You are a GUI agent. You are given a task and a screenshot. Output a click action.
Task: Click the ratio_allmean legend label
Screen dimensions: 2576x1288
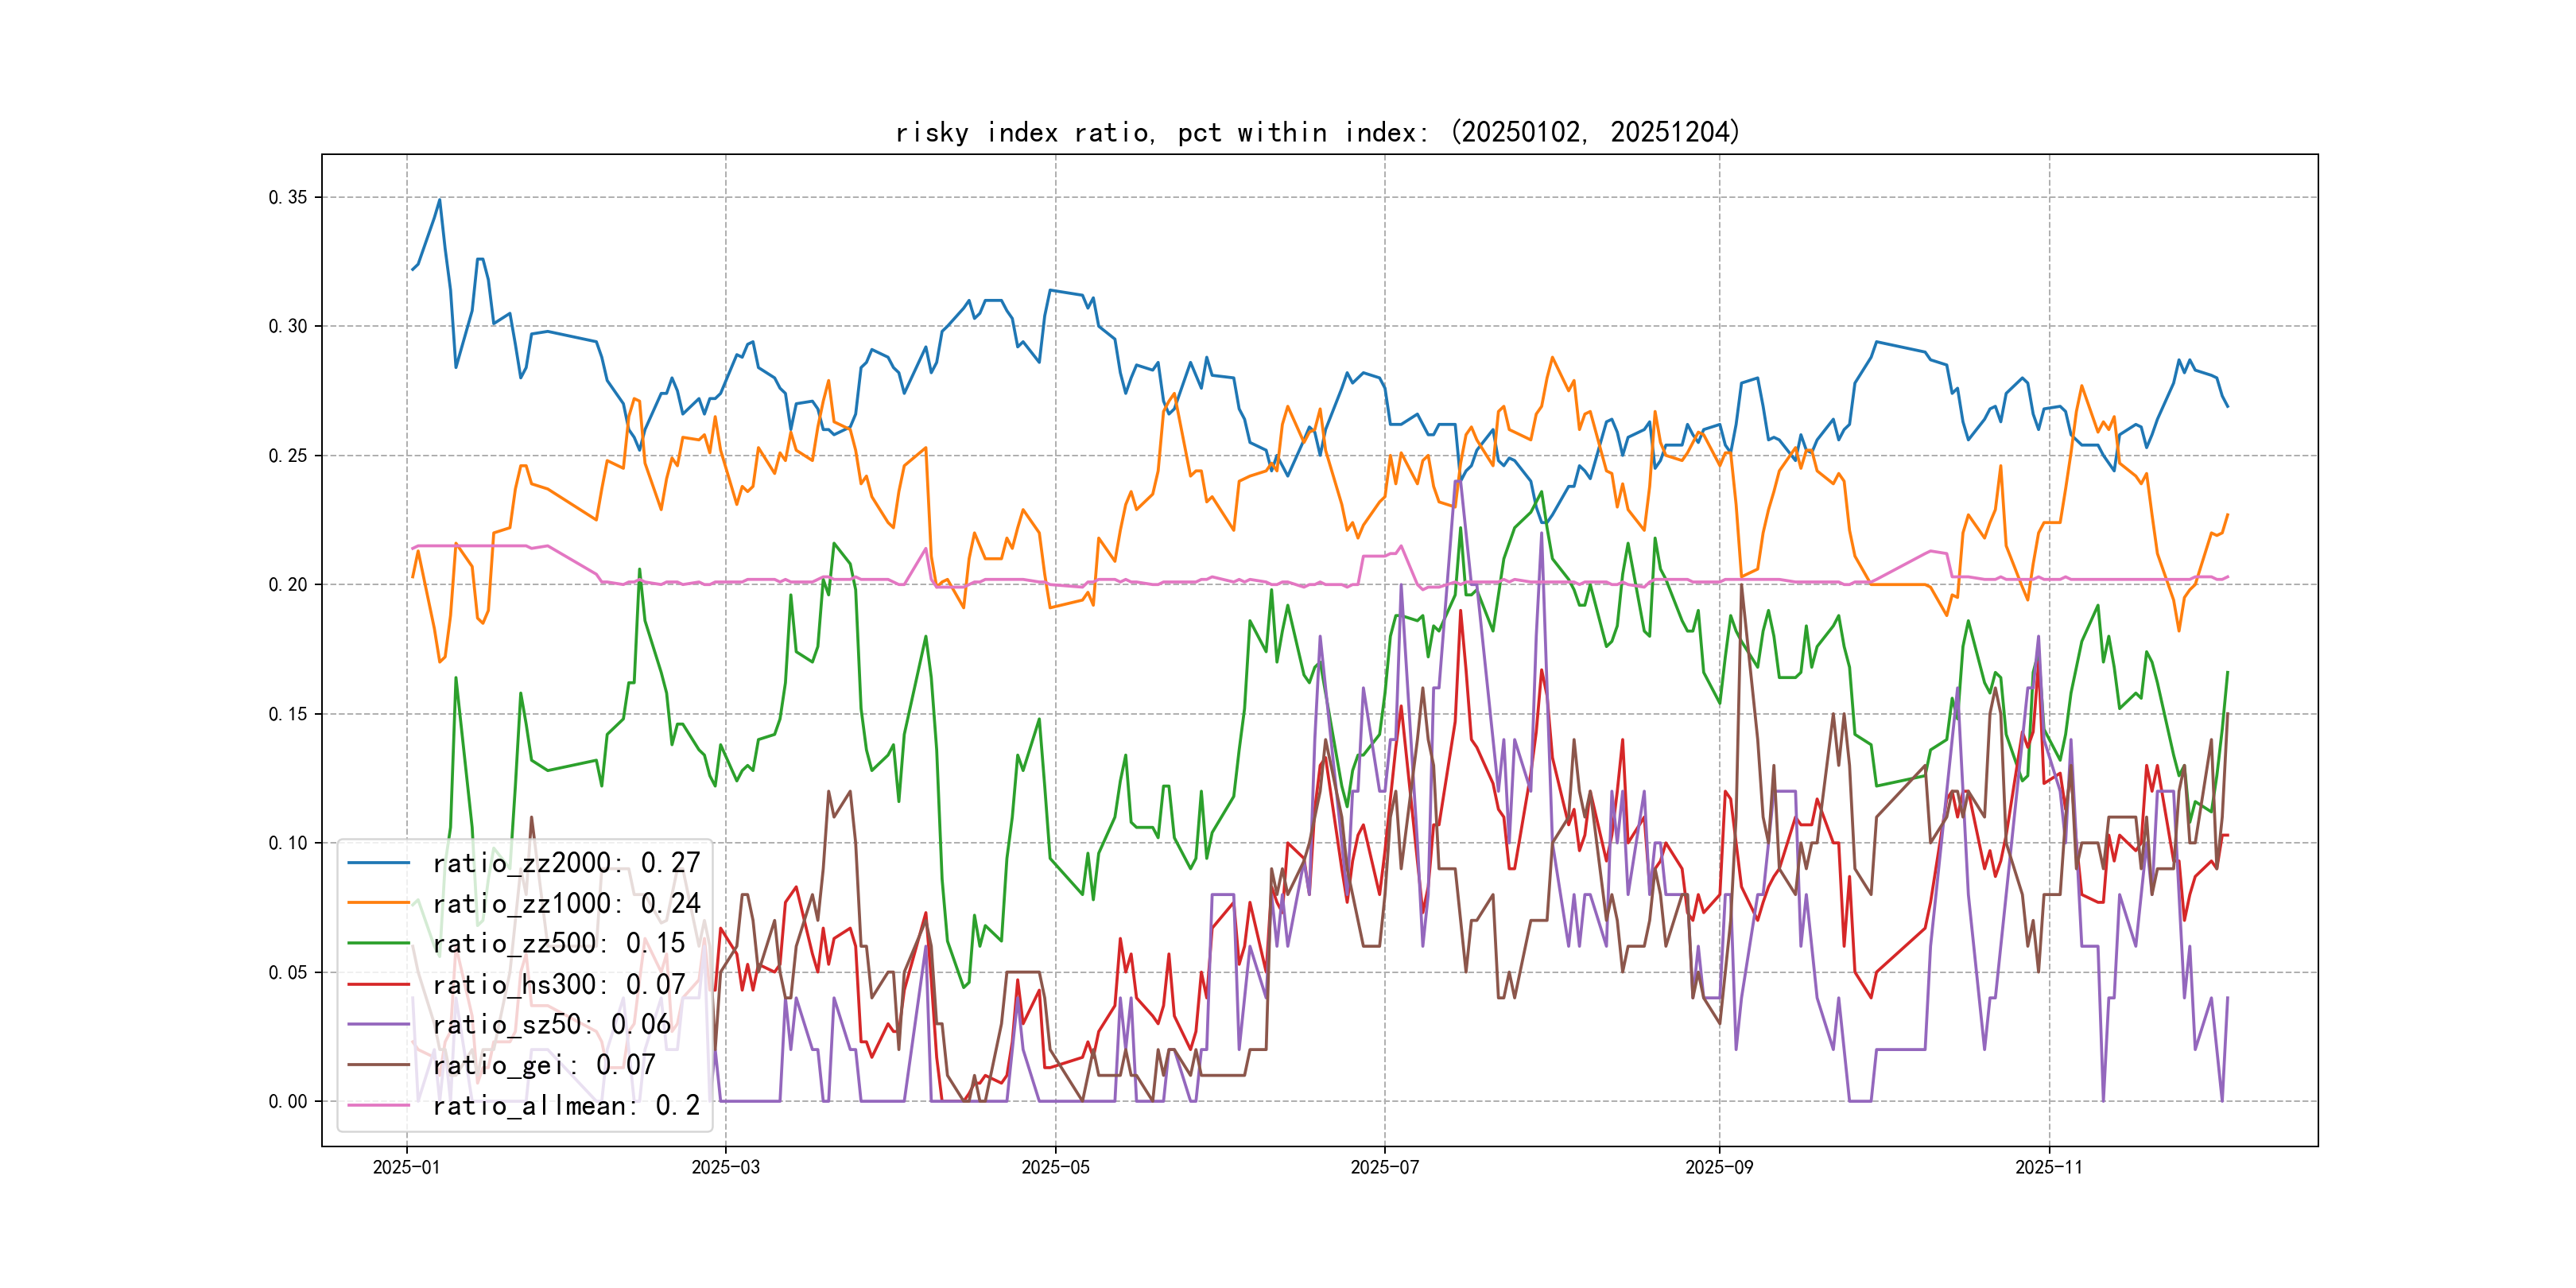point(565,1106)
